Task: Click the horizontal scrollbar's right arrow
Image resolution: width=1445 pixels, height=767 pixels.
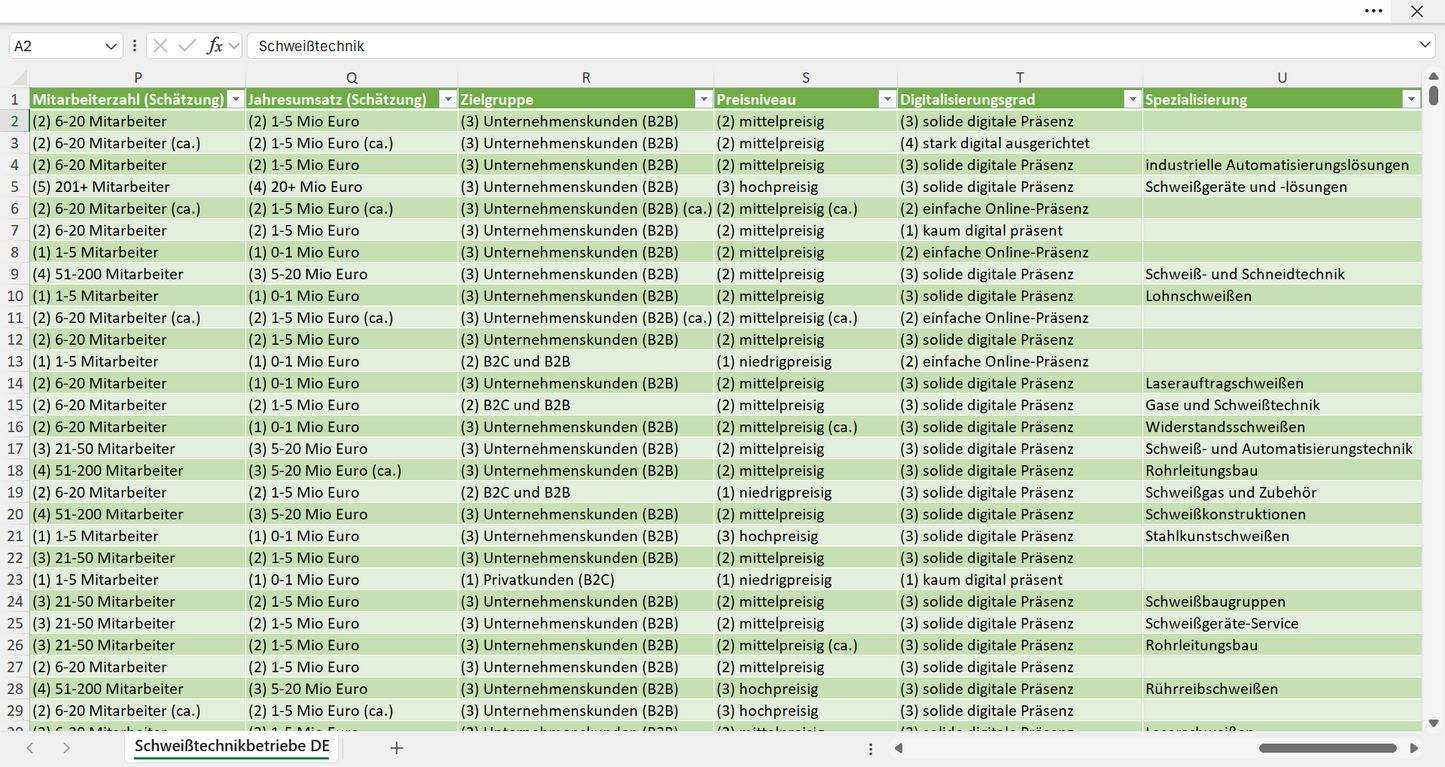Action: (1414, 748)
